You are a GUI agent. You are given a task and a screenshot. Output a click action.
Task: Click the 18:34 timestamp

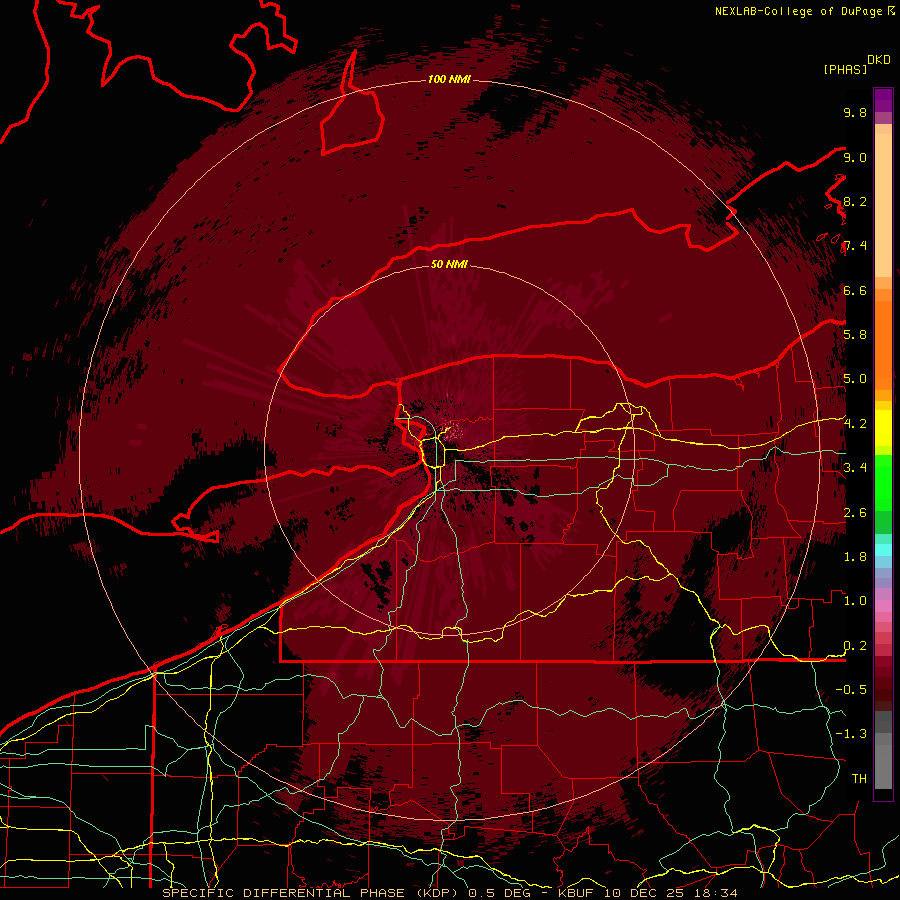point(714,893)
